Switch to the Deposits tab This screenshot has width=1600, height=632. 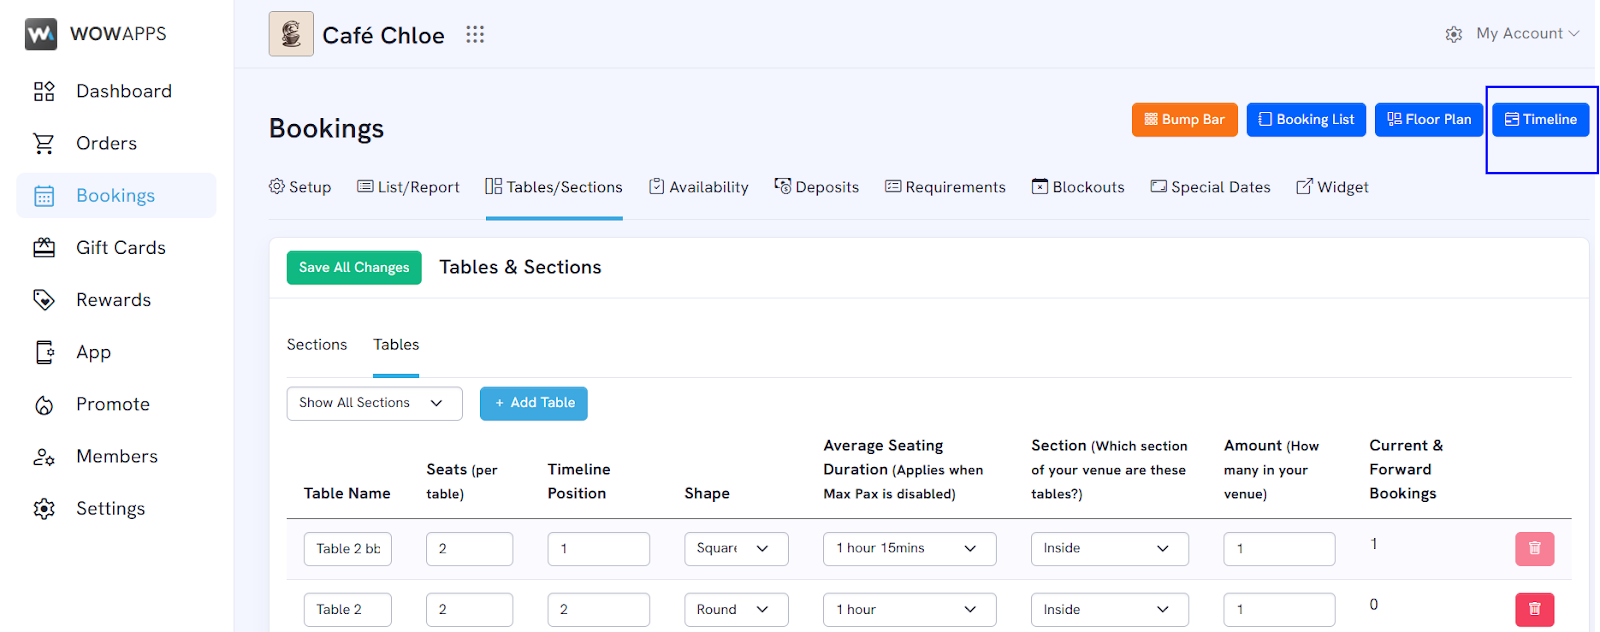point(817,187)
